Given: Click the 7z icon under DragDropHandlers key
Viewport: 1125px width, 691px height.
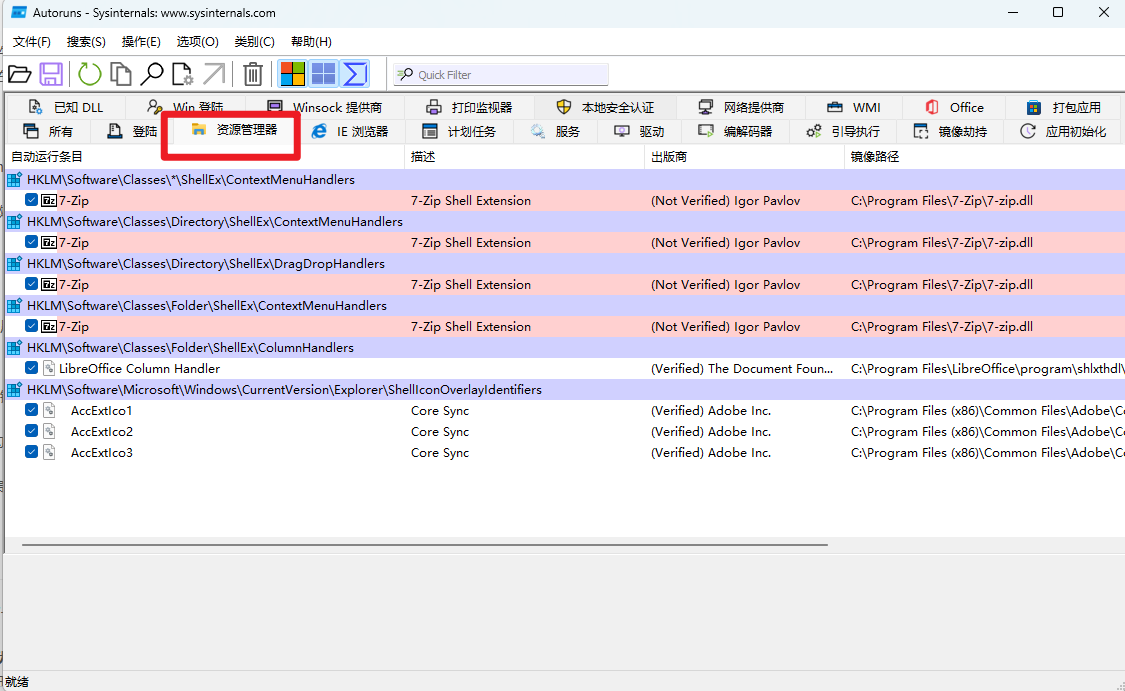Looking at the screenshot, I should tap(49, 284).
